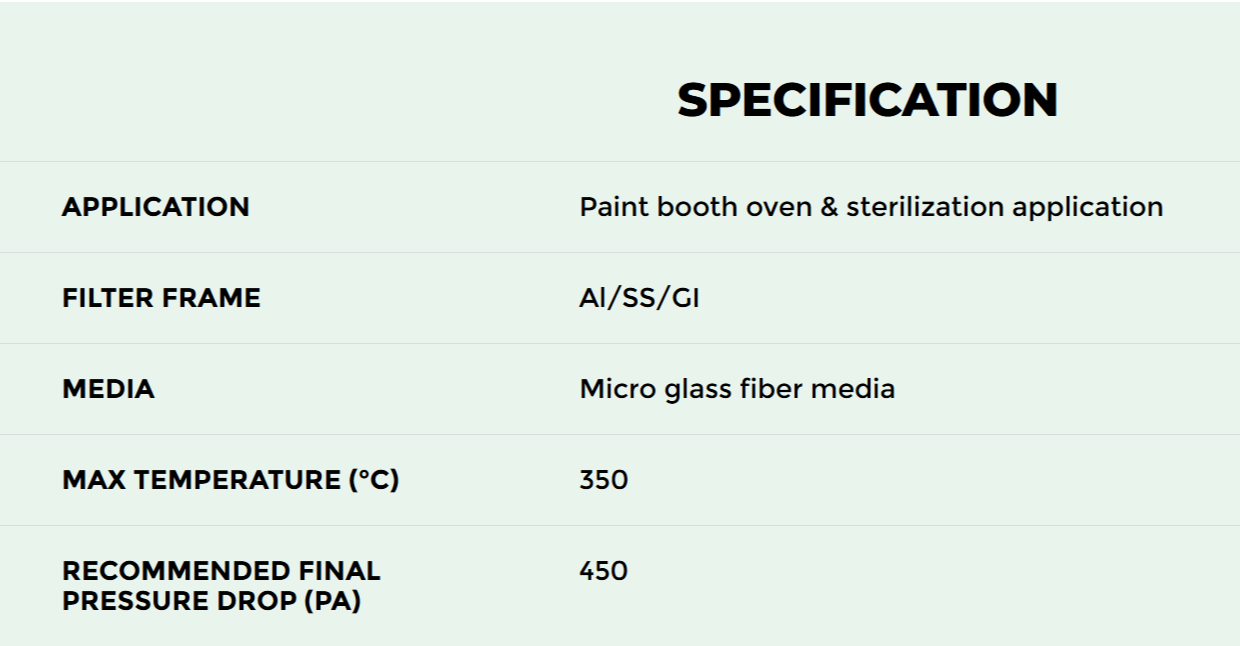Image resolution: width=1240 pixels, height=646 pixels.
Task: Select the MAX TEMPERATURE label
Action: (230, 480)
